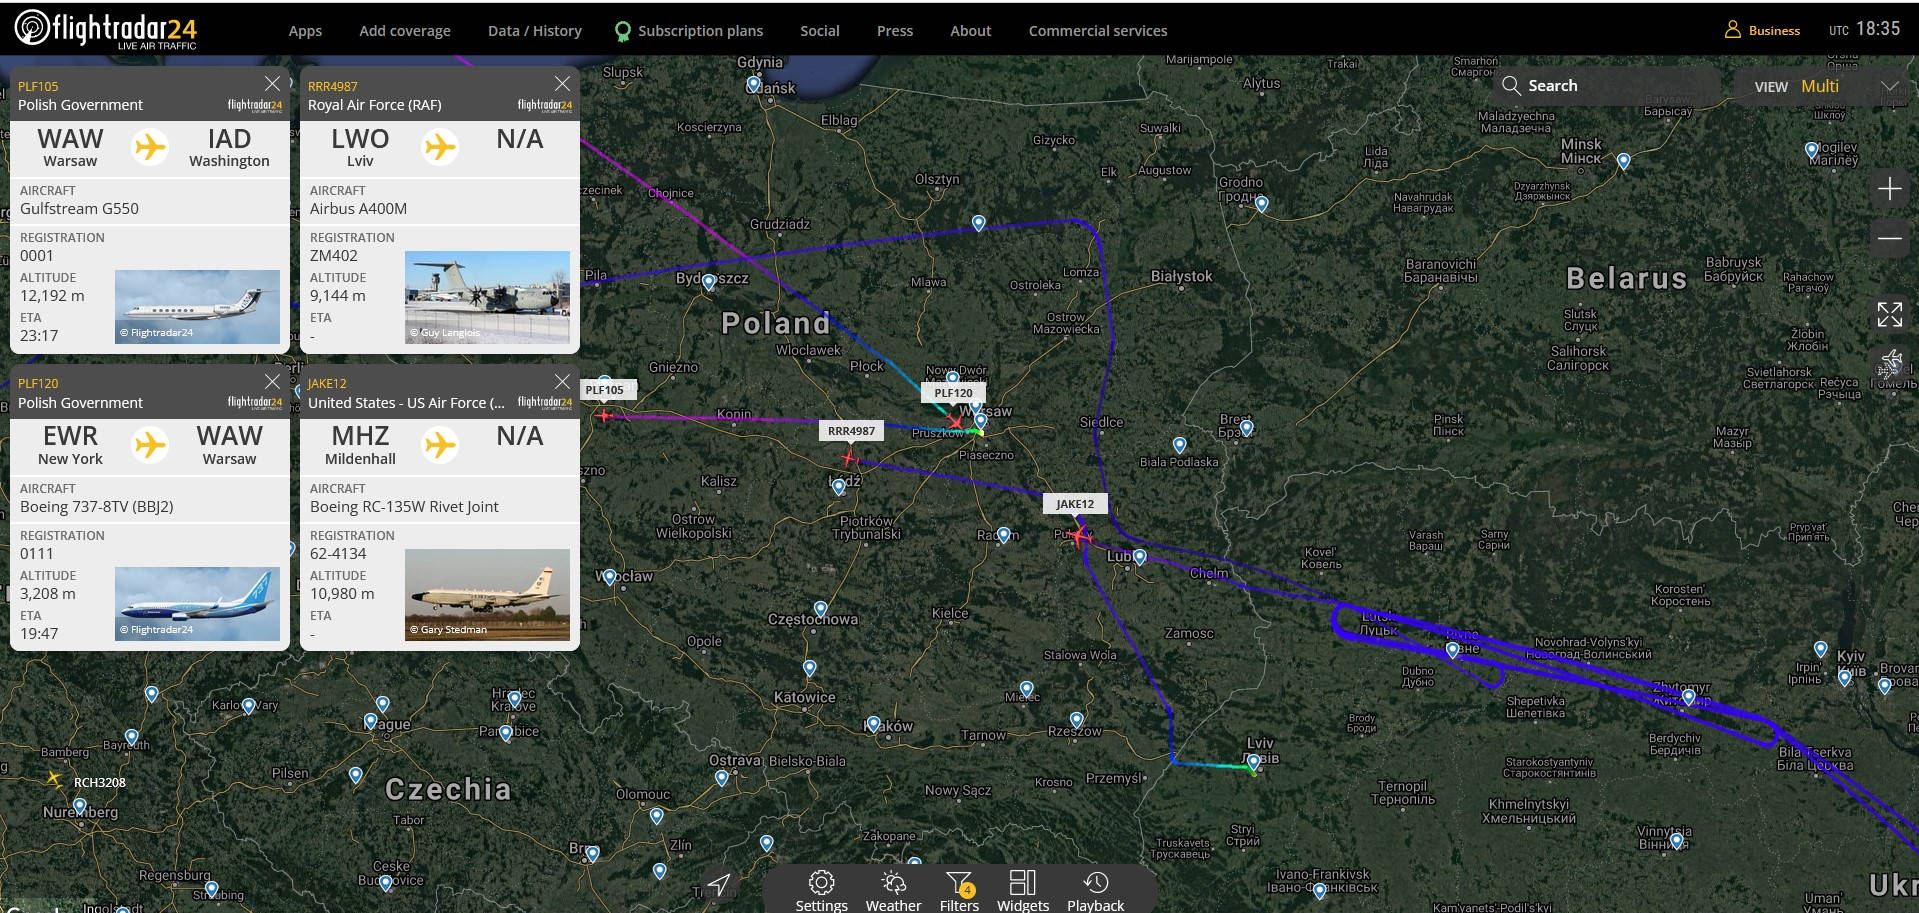The width and height of the screenshot is (1919, 913).
Task: Close the JAKE12 flight card
Action: pyautogui.click(x=562, y=381)
